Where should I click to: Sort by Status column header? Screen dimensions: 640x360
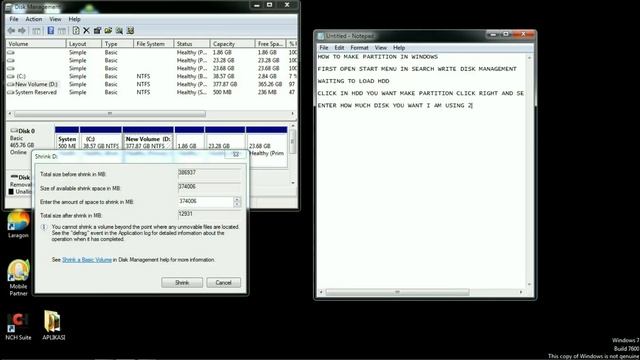point(192,44)
